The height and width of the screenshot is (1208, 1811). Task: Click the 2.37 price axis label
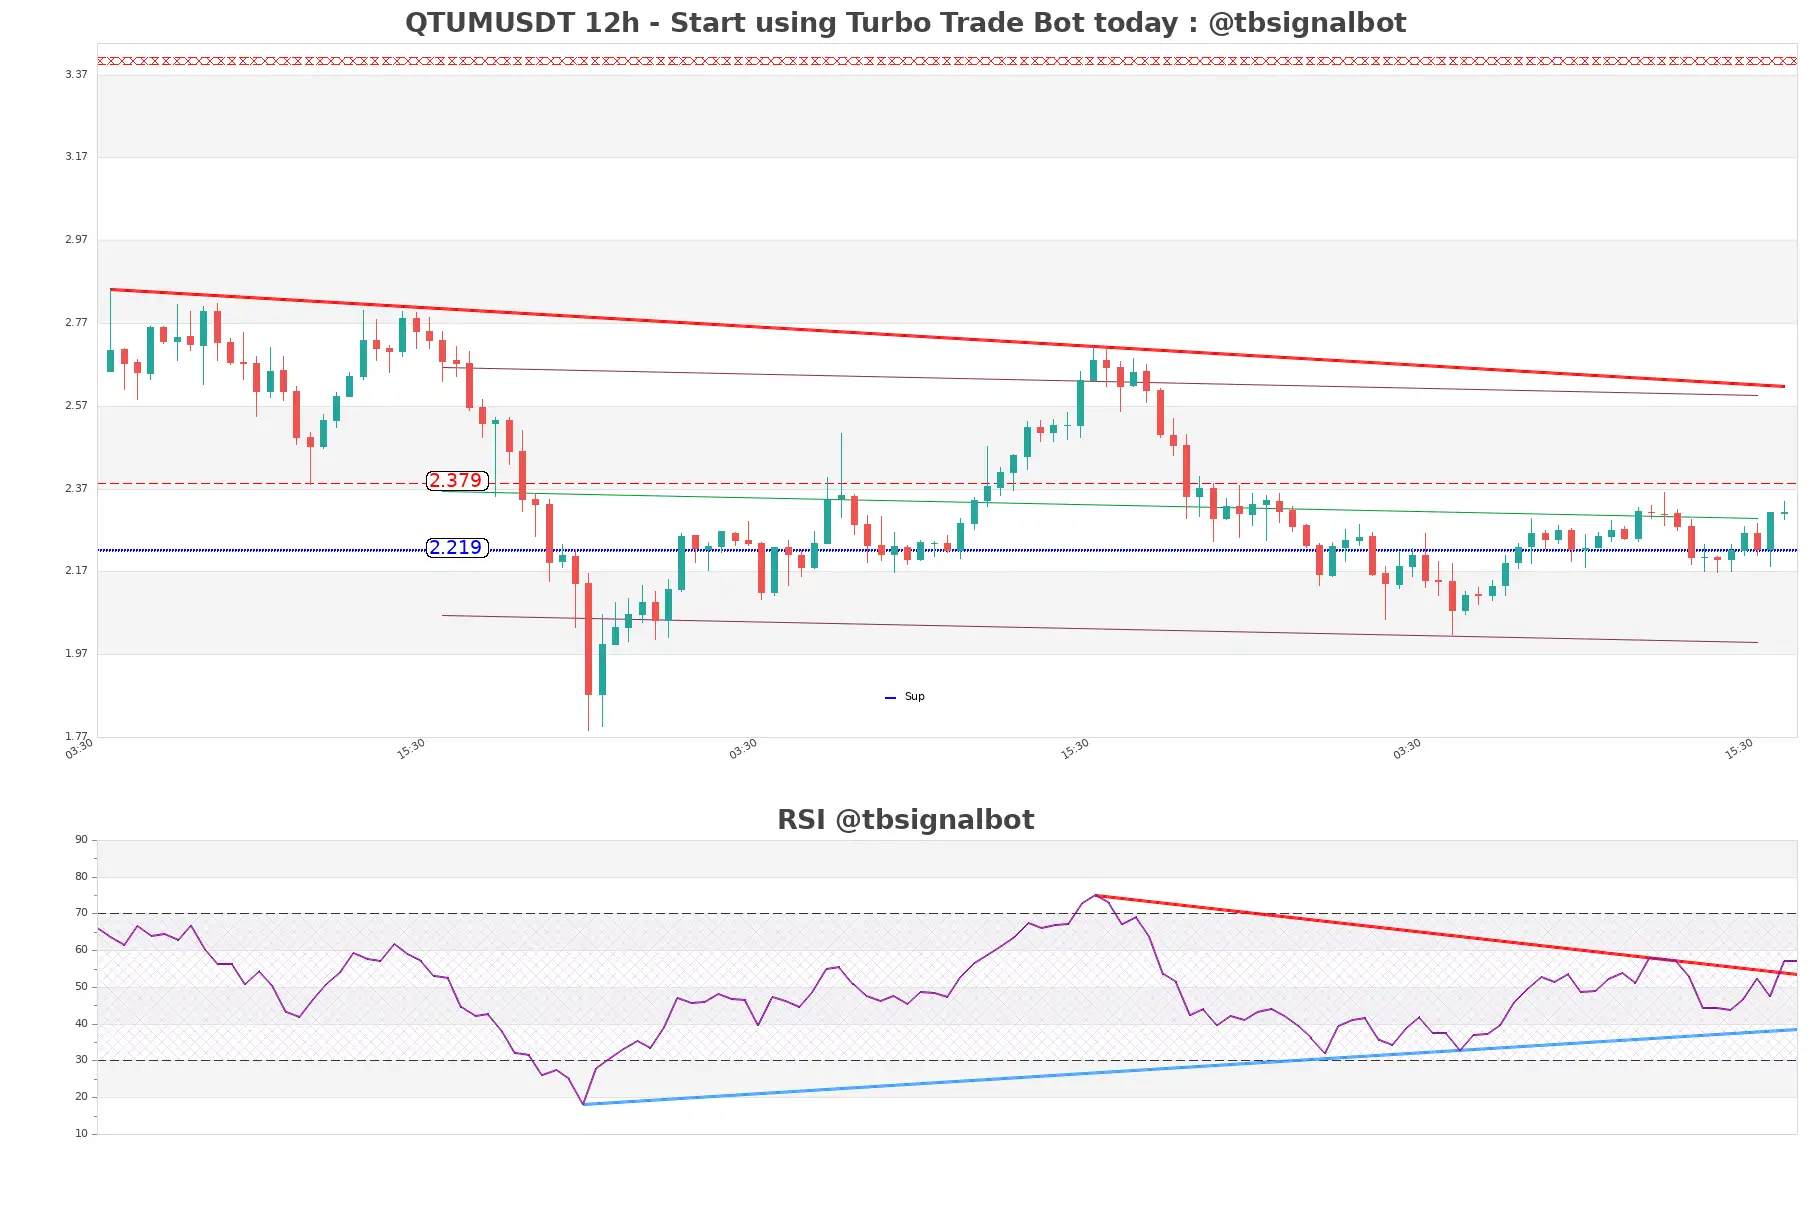[76, 489]
